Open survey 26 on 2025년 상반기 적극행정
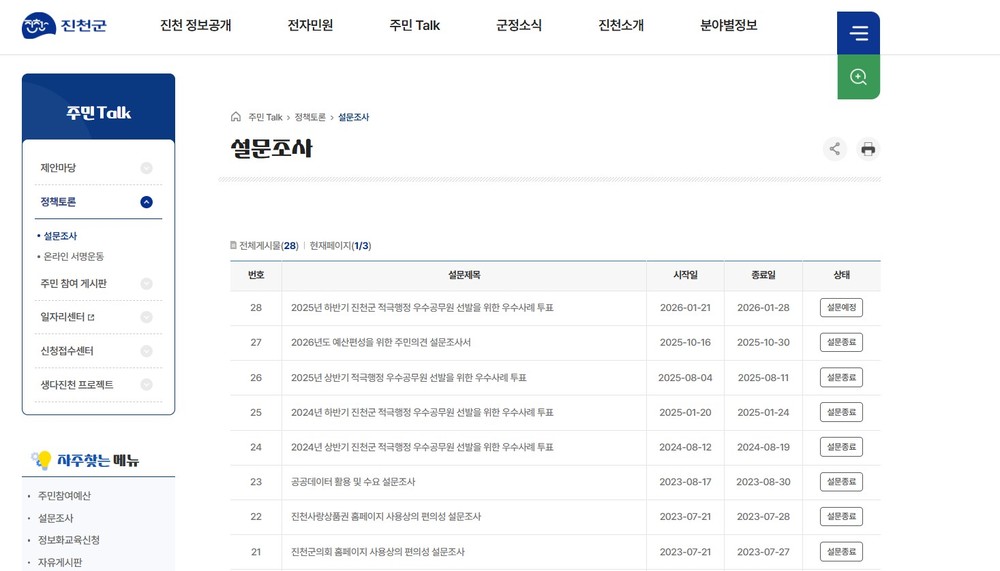The width and height of the screenshot is (1000, 571). (x=409, y=378)
